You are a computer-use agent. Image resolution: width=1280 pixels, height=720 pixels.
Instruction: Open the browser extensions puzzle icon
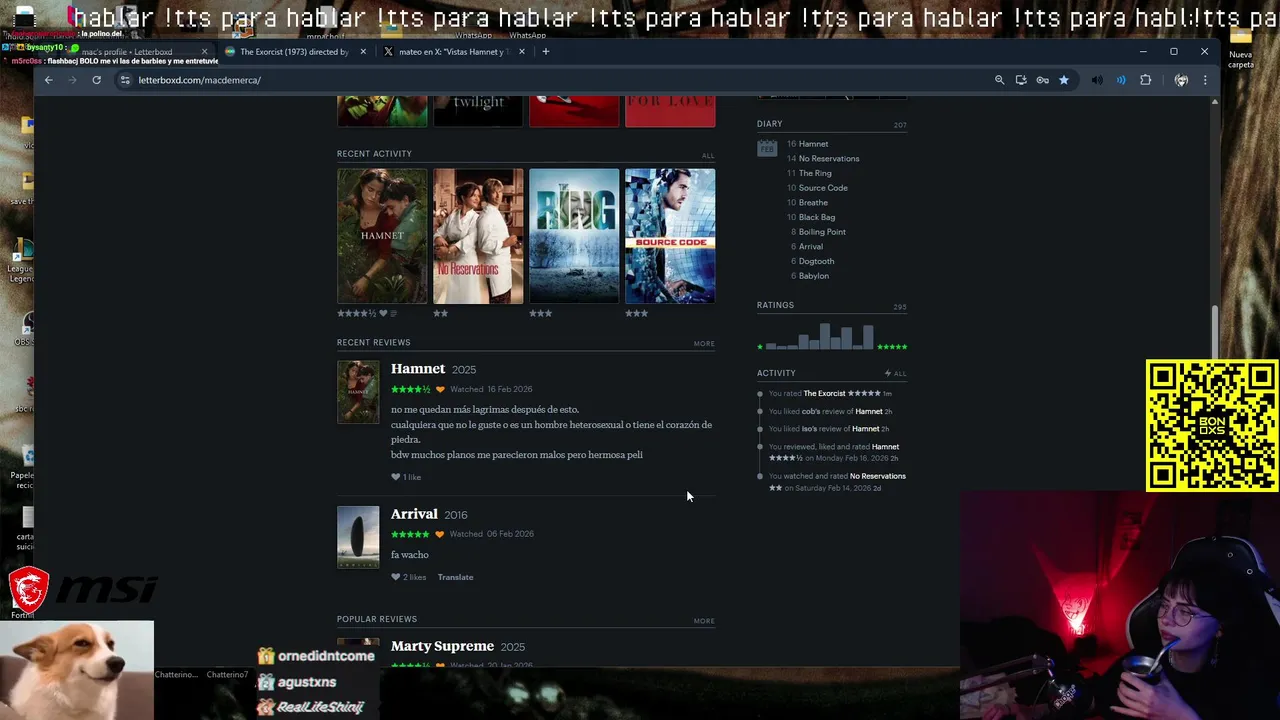[x=1146, y=80]
